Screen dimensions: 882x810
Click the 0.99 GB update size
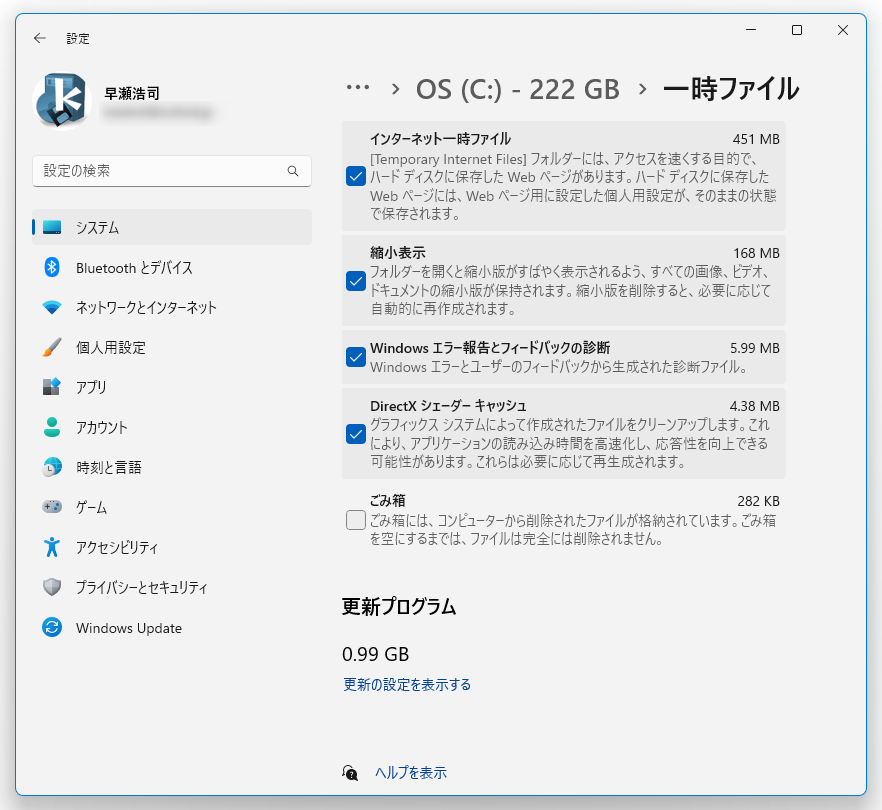(x=375, y=654)
